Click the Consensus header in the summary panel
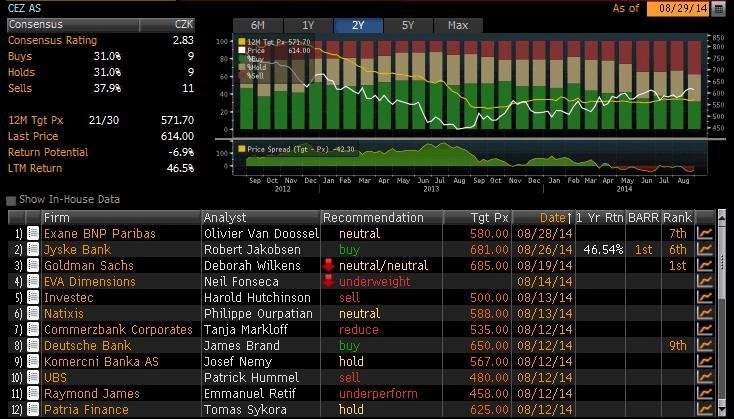 [x=73, y=24]
